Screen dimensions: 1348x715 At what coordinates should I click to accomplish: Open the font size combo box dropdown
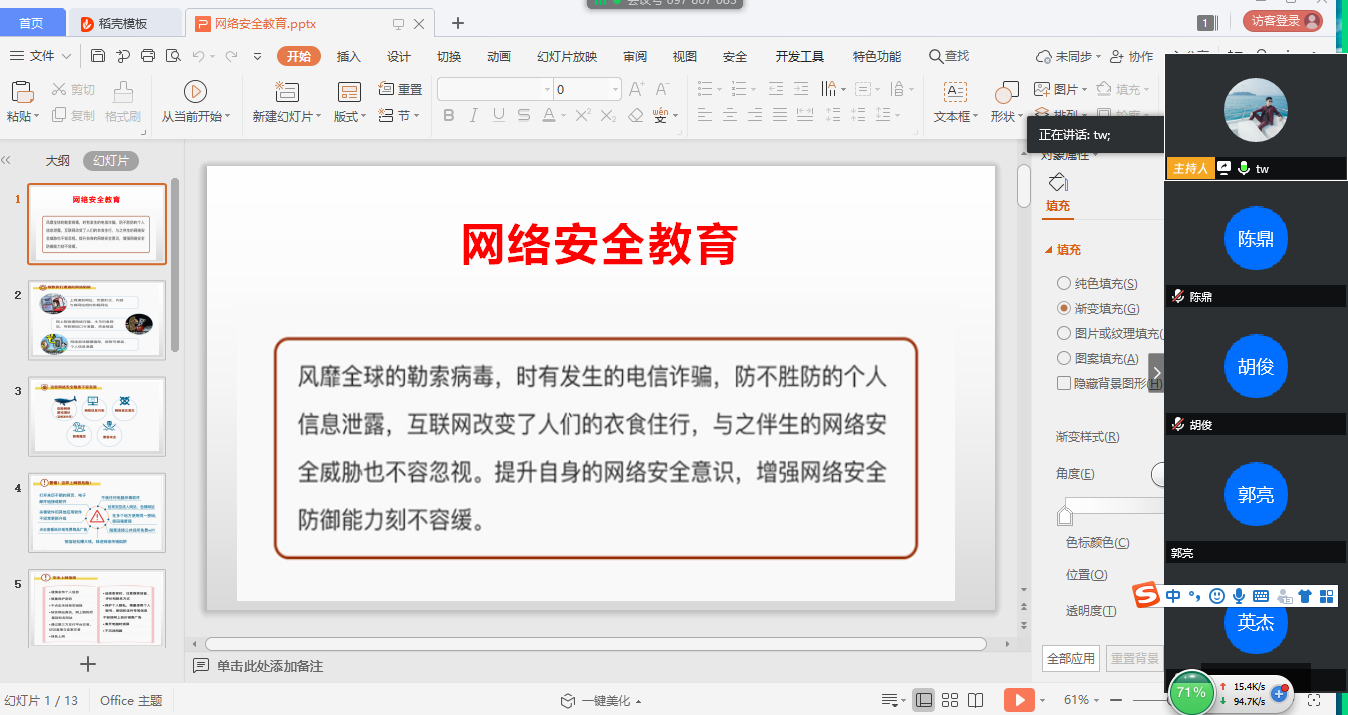pyautogui.click(x=614, y=90)
